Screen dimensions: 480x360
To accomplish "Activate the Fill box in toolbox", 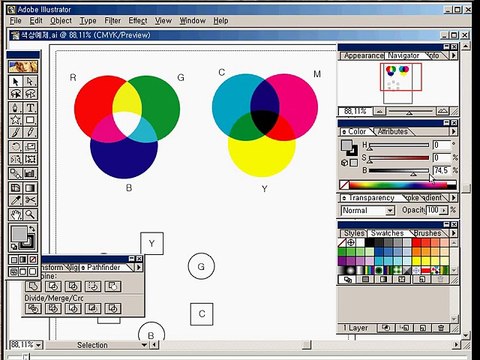I will (x=19, y=234).
